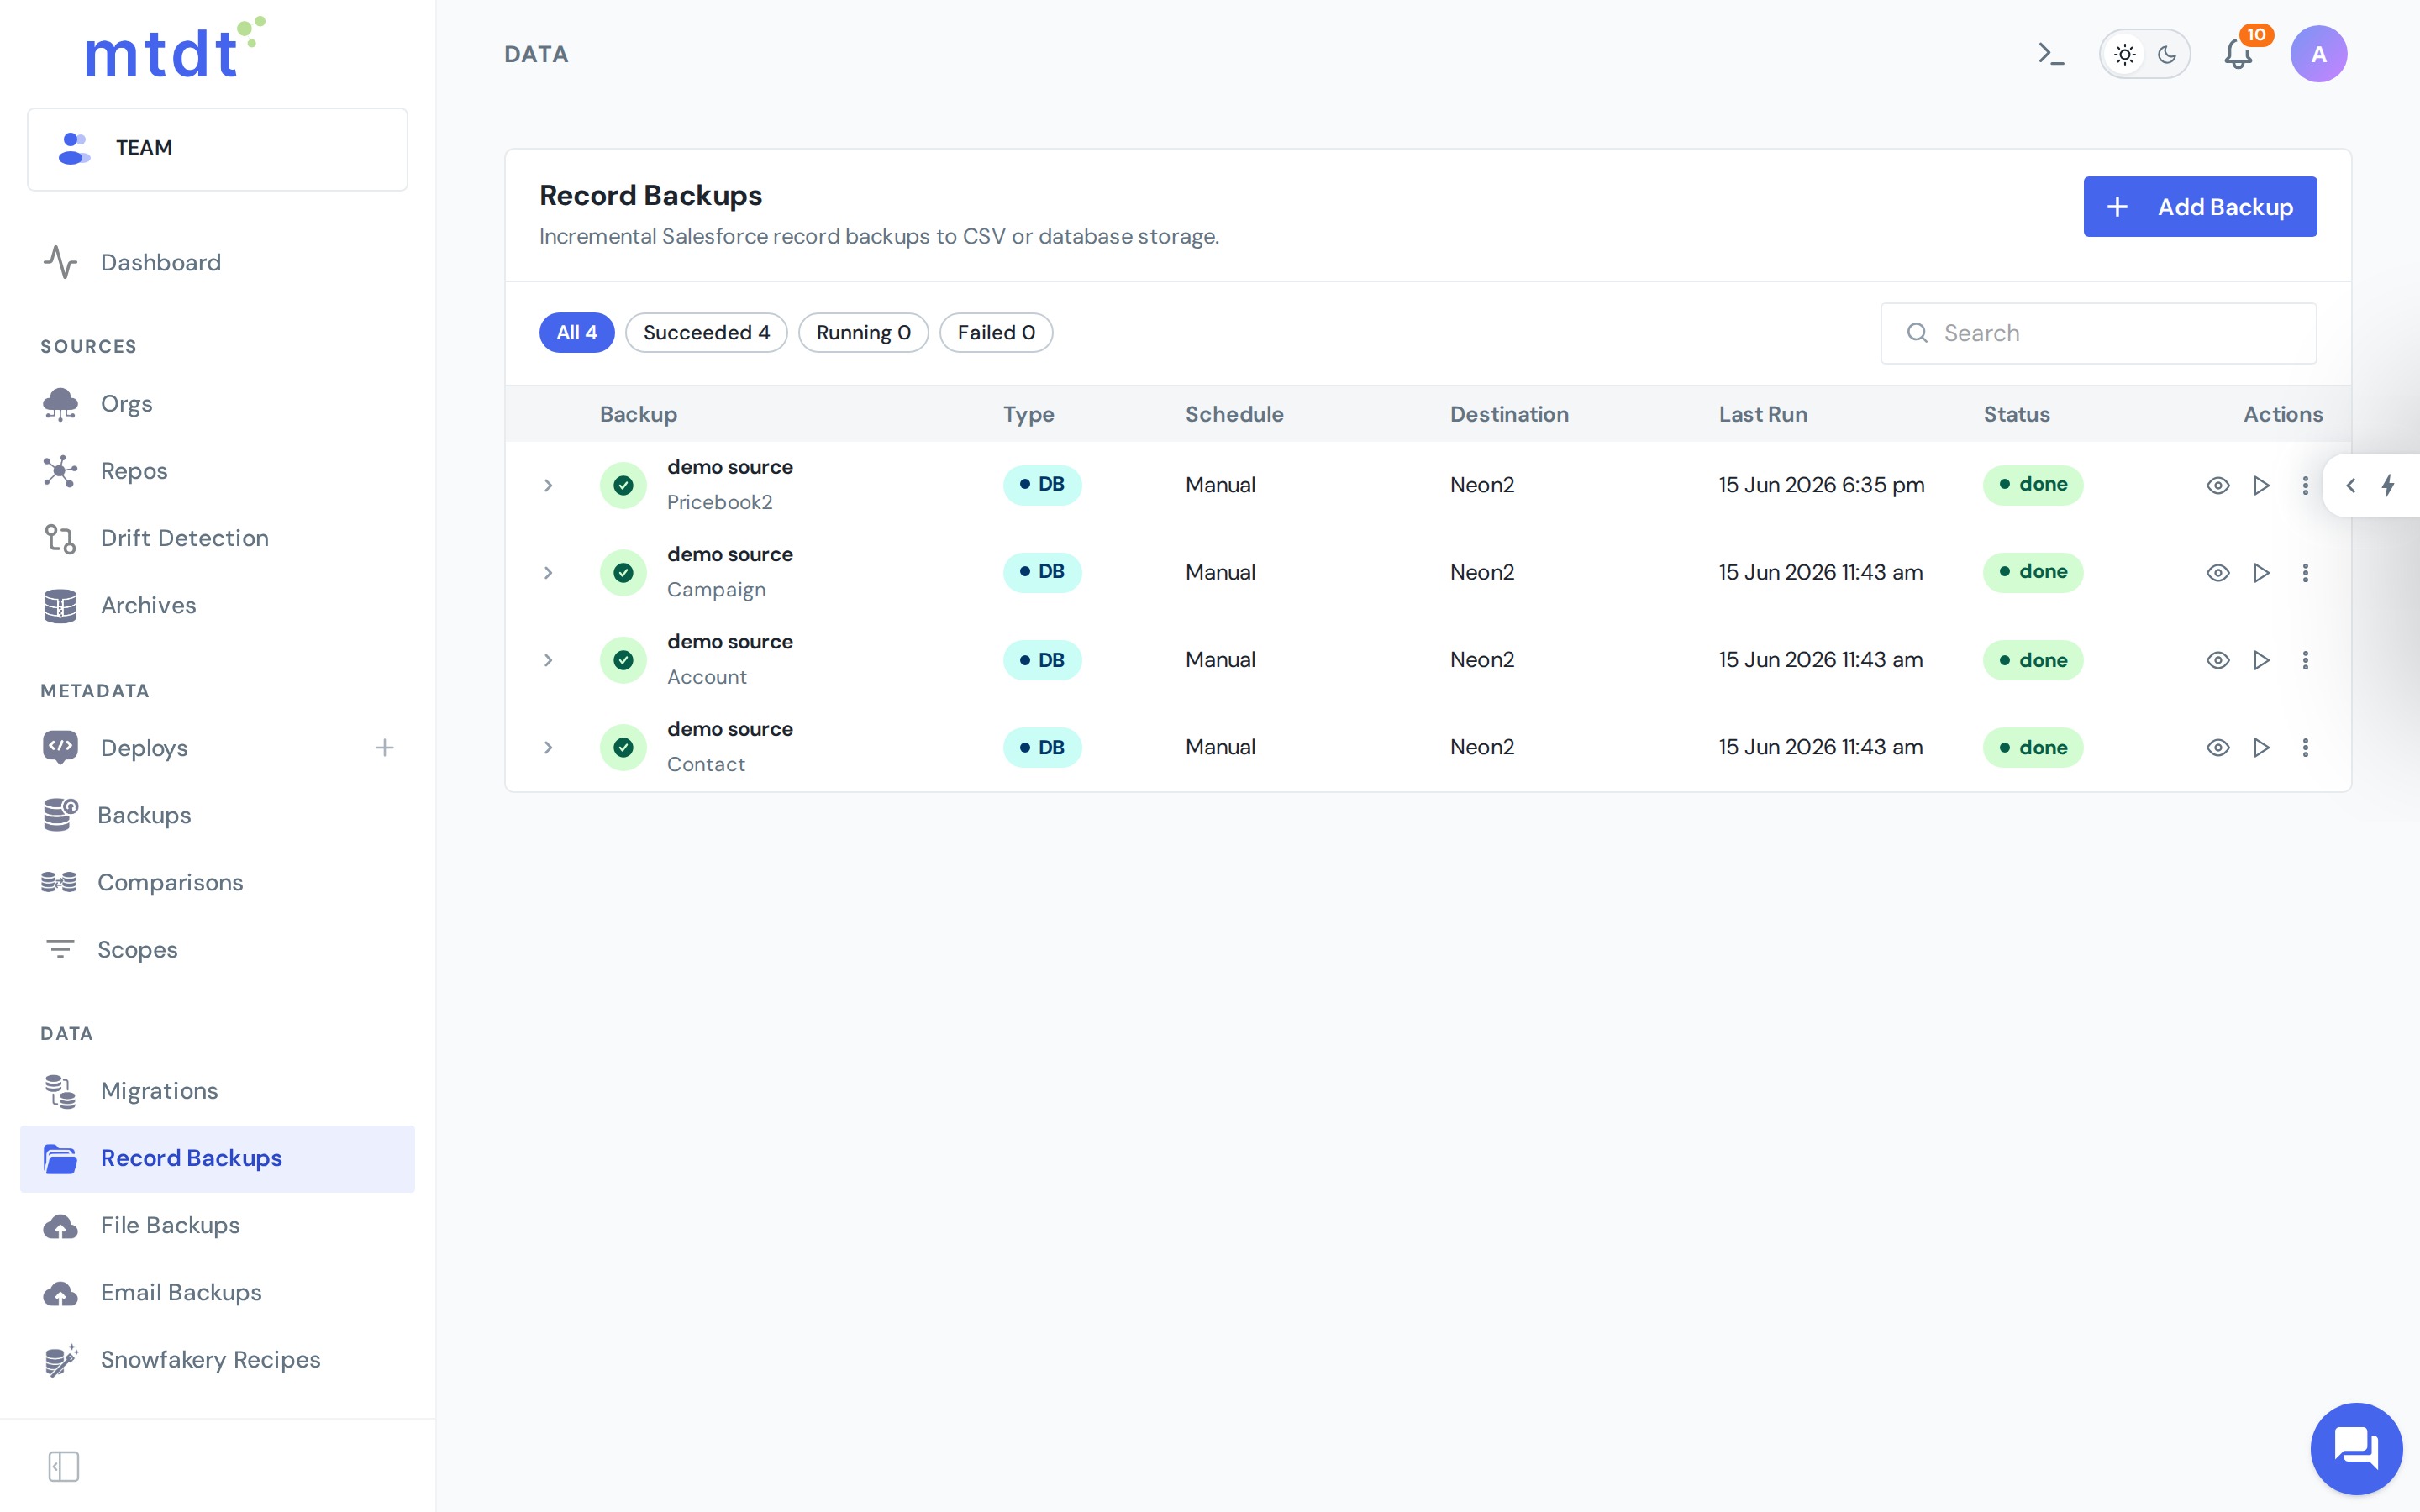This screenshot has width=2420, height=1512.
Task: Click the side panel left chevron
Action: click(2350, 485)
